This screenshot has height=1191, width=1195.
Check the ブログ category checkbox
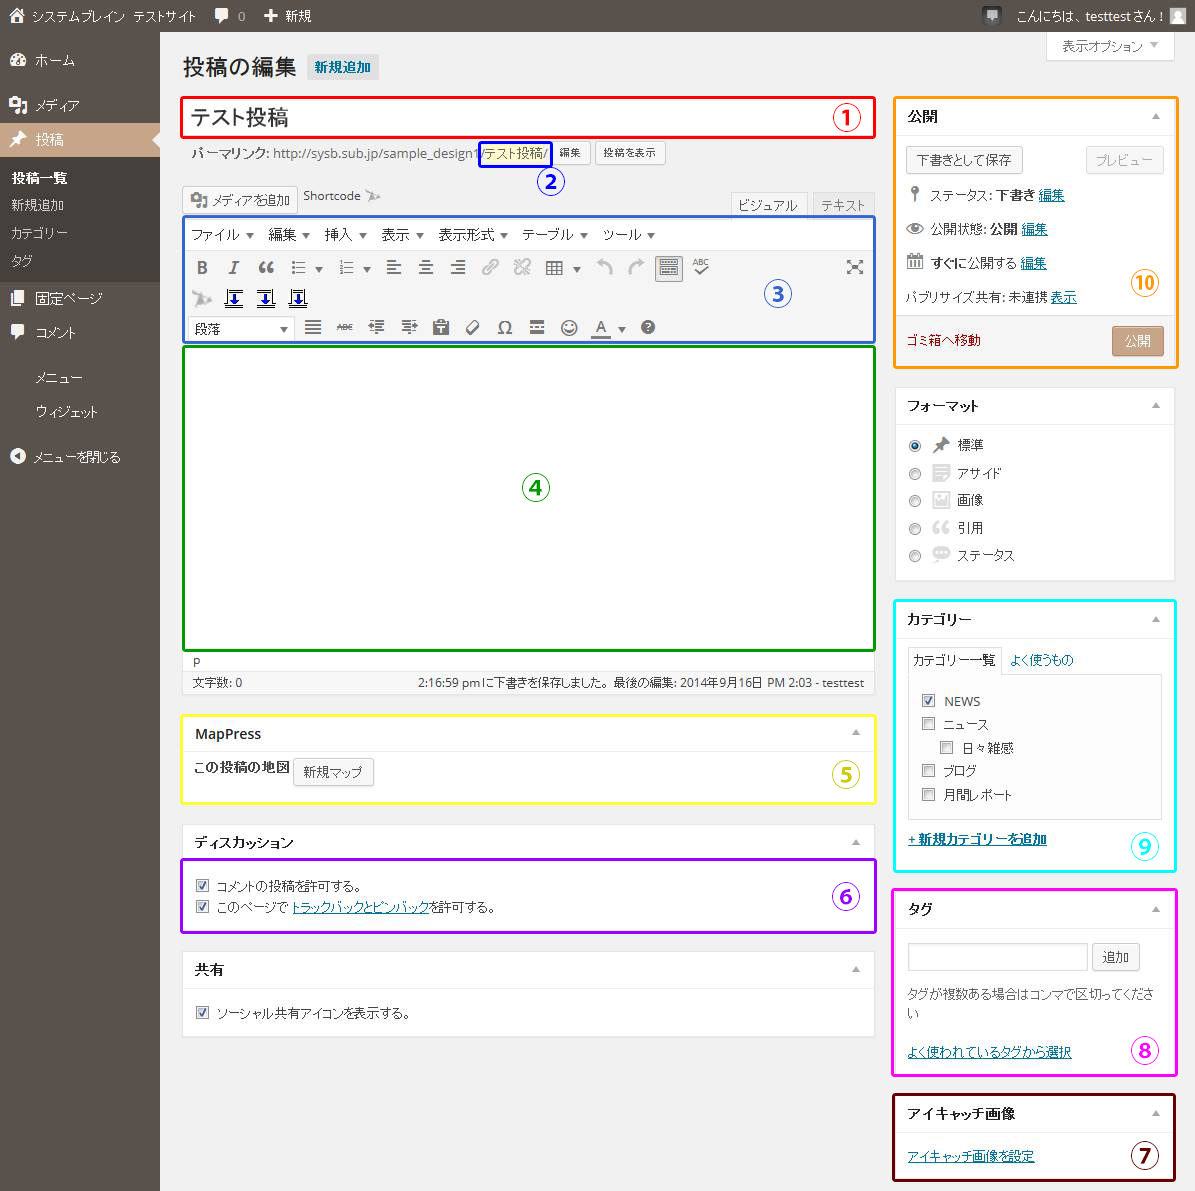pyautogui.click(x=928, y=771)
